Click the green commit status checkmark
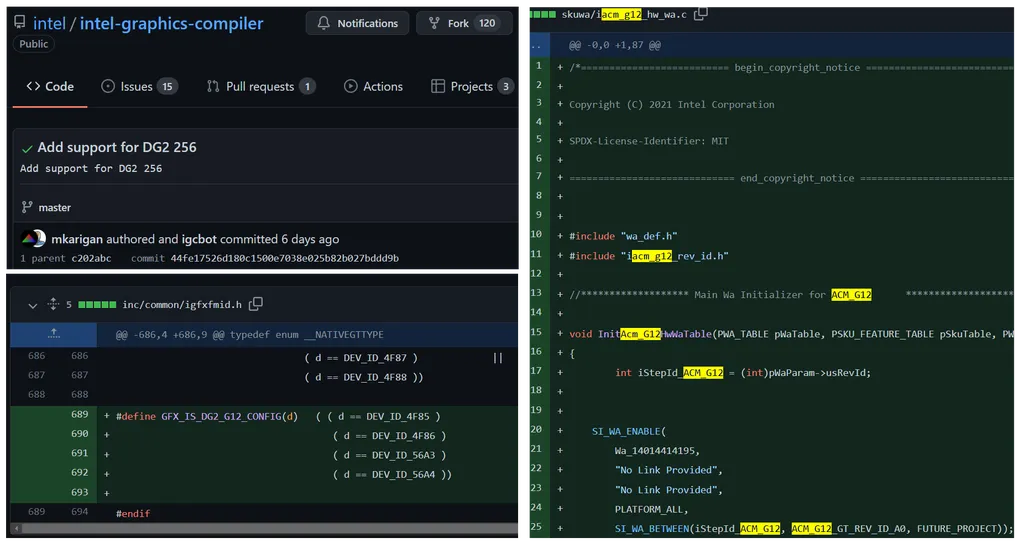The image size is (1024, 543). (x=27, y=148)
